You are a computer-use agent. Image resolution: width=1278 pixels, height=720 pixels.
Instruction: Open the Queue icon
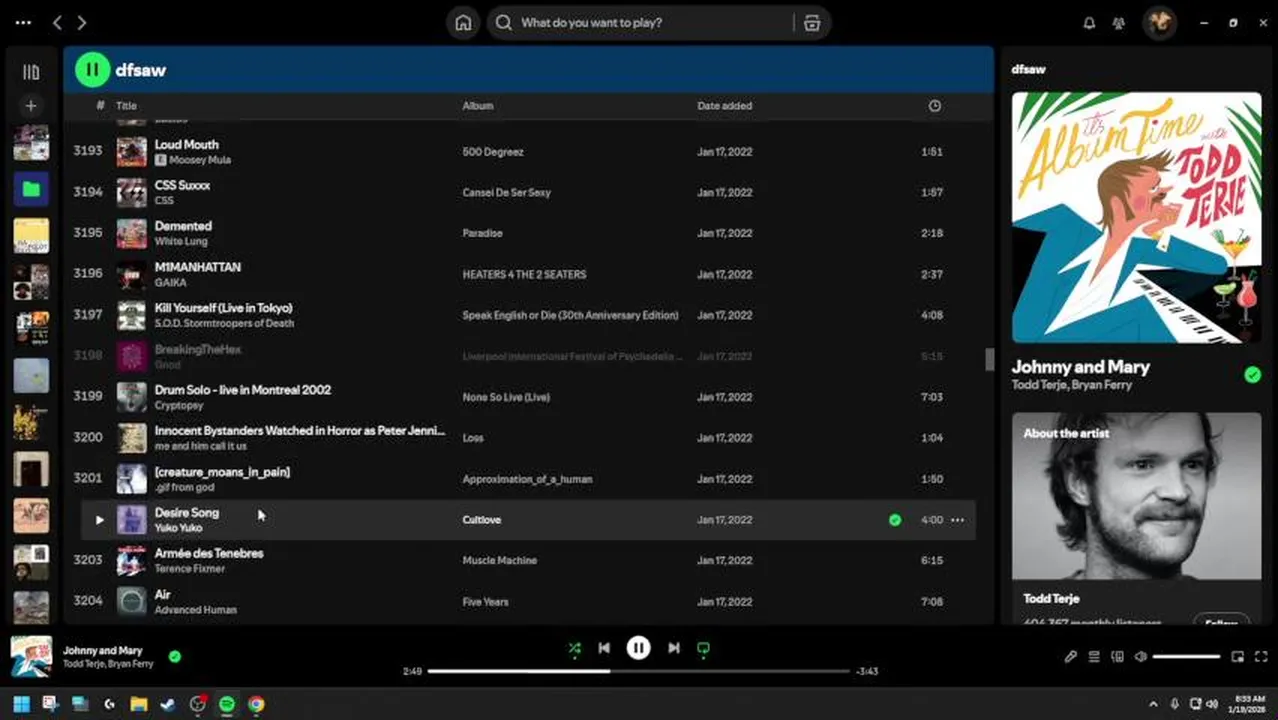1094,657
